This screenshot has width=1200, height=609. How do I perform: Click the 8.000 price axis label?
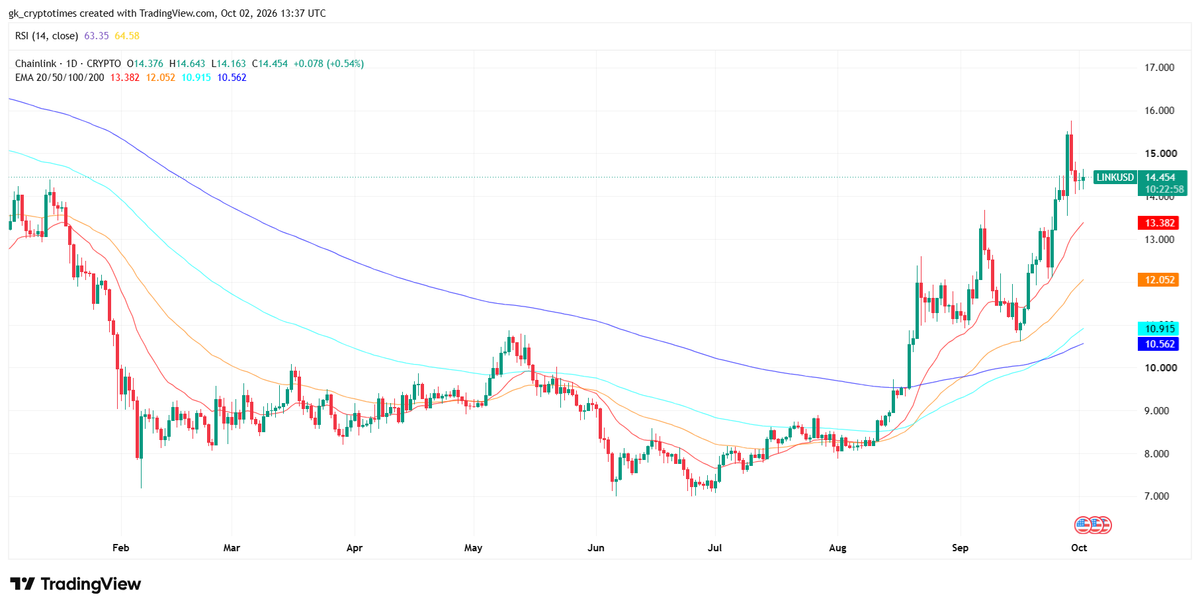(x=1159, y=454)
